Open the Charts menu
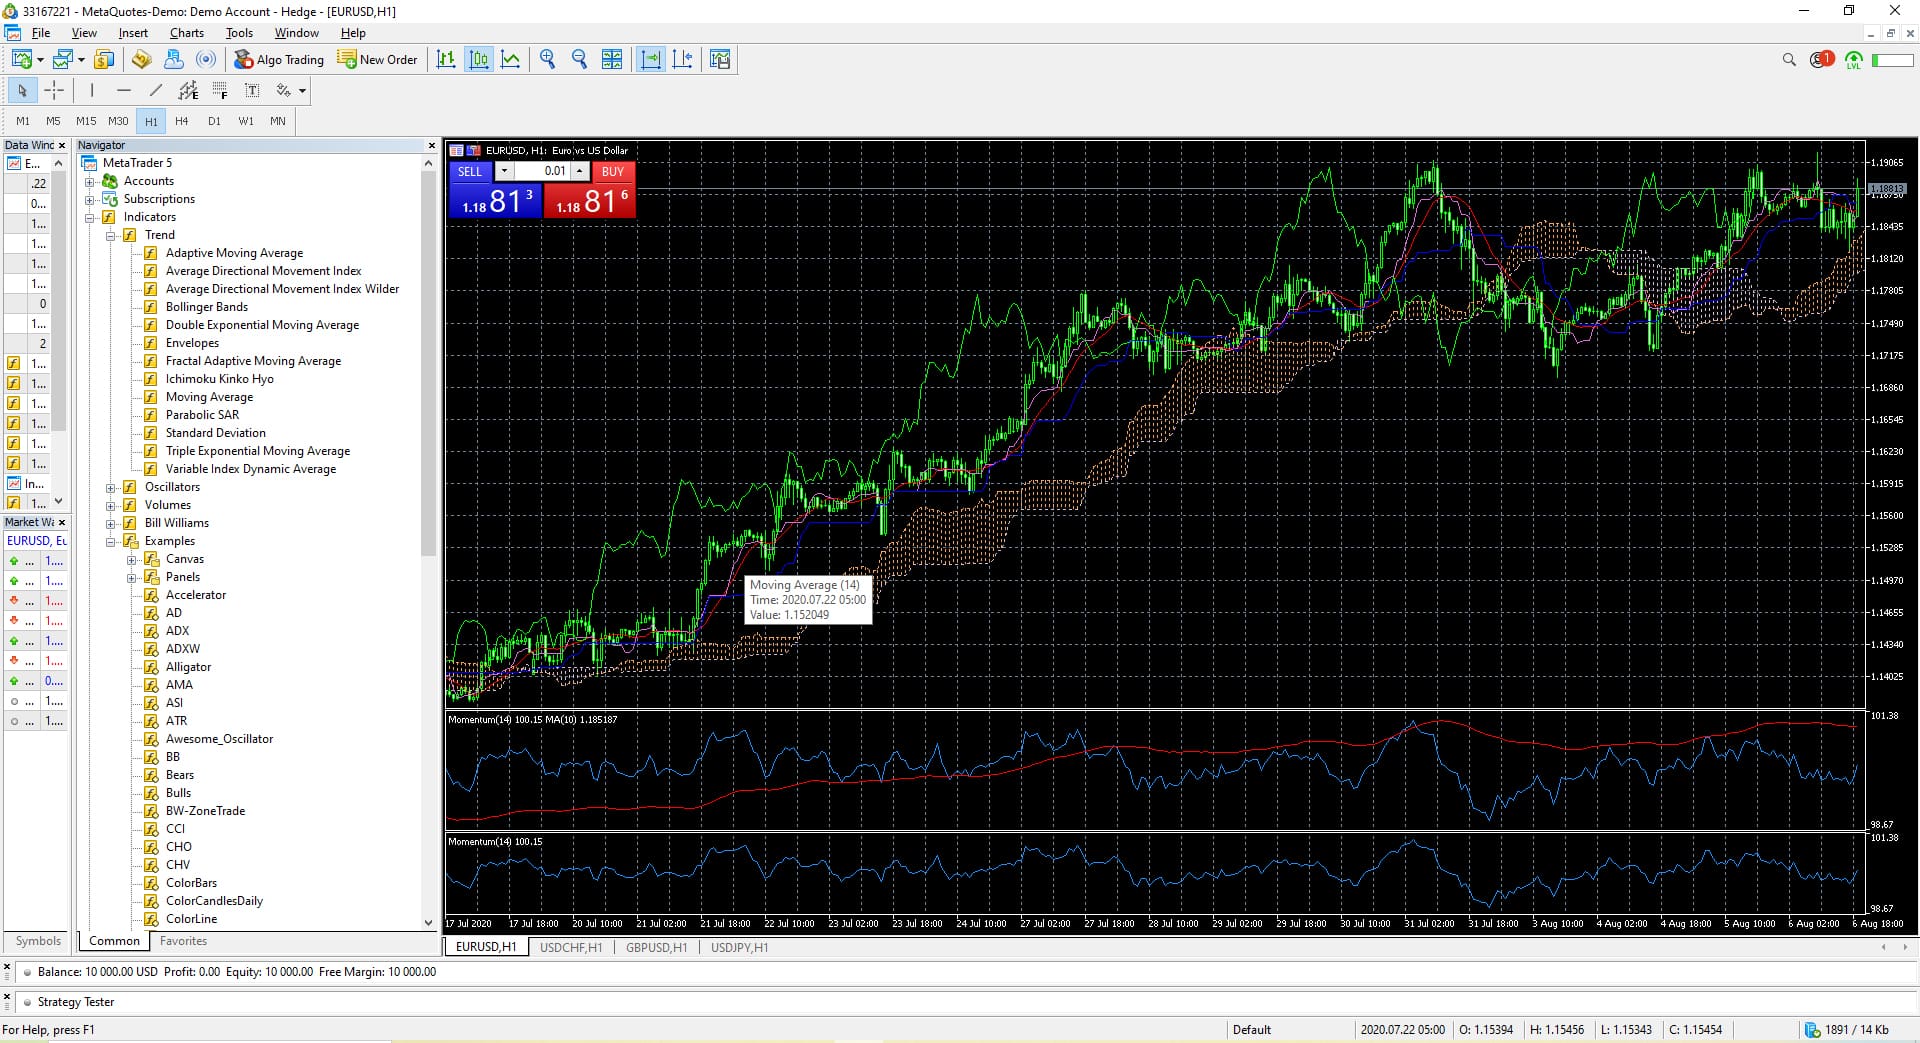 click(x=186, y=32)
